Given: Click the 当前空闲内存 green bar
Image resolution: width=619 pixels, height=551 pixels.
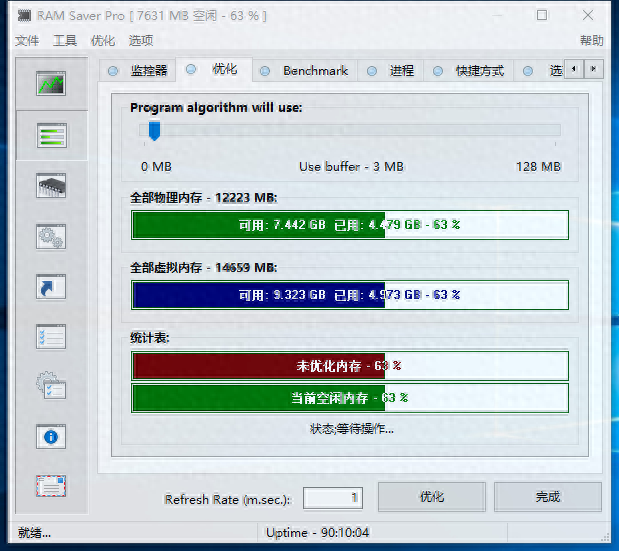Looking at the screenshot, I should (350, 398).
